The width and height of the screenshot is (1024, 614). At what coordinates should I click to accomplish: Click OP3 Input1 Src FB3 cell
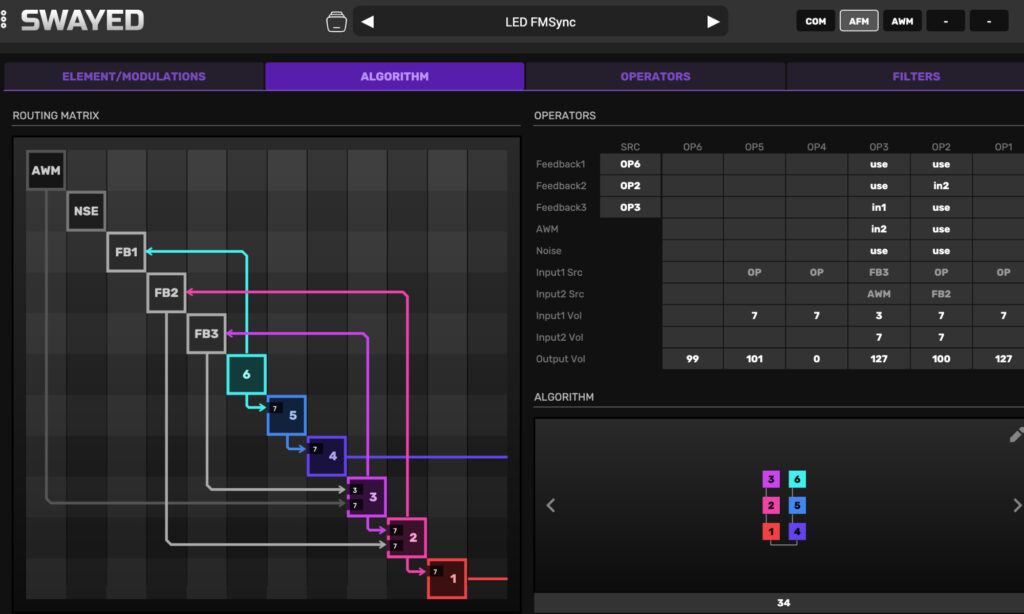point(878,272)
